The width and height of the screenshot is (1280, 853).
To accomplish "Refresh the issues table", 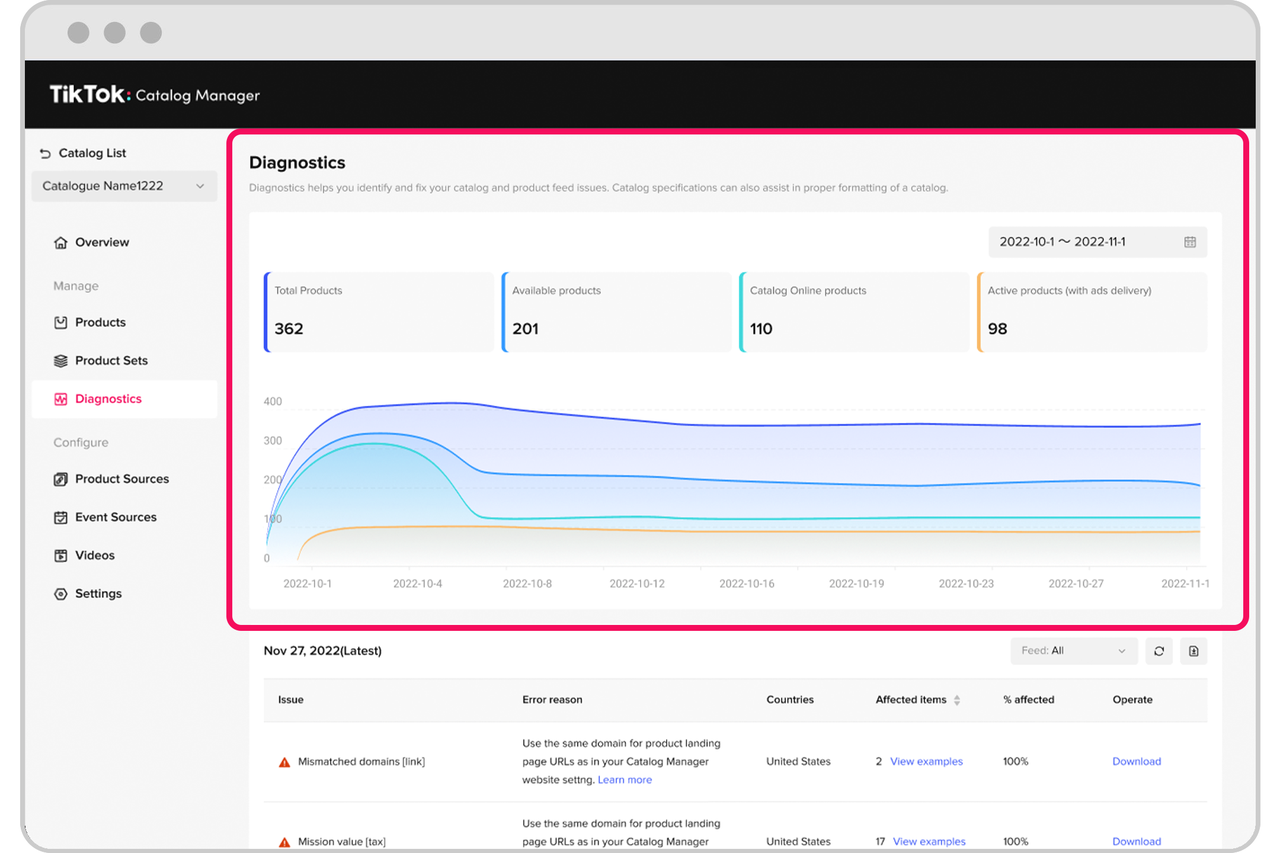I will [1158, 651].
